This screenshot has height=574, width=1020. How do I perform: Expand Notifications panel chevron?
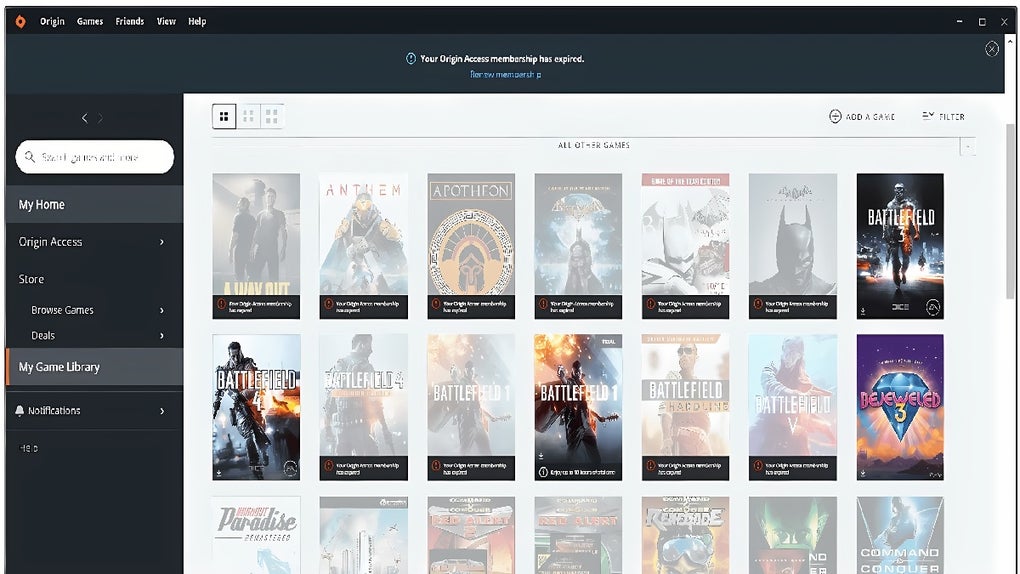point(162,411)
